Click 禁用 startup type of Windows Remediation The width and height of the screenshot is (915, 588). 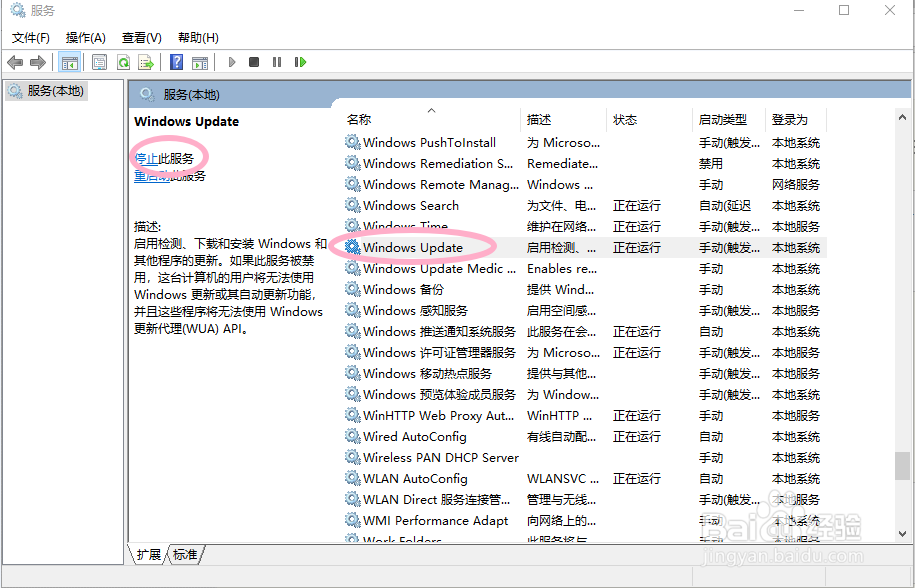coord(711,163)
